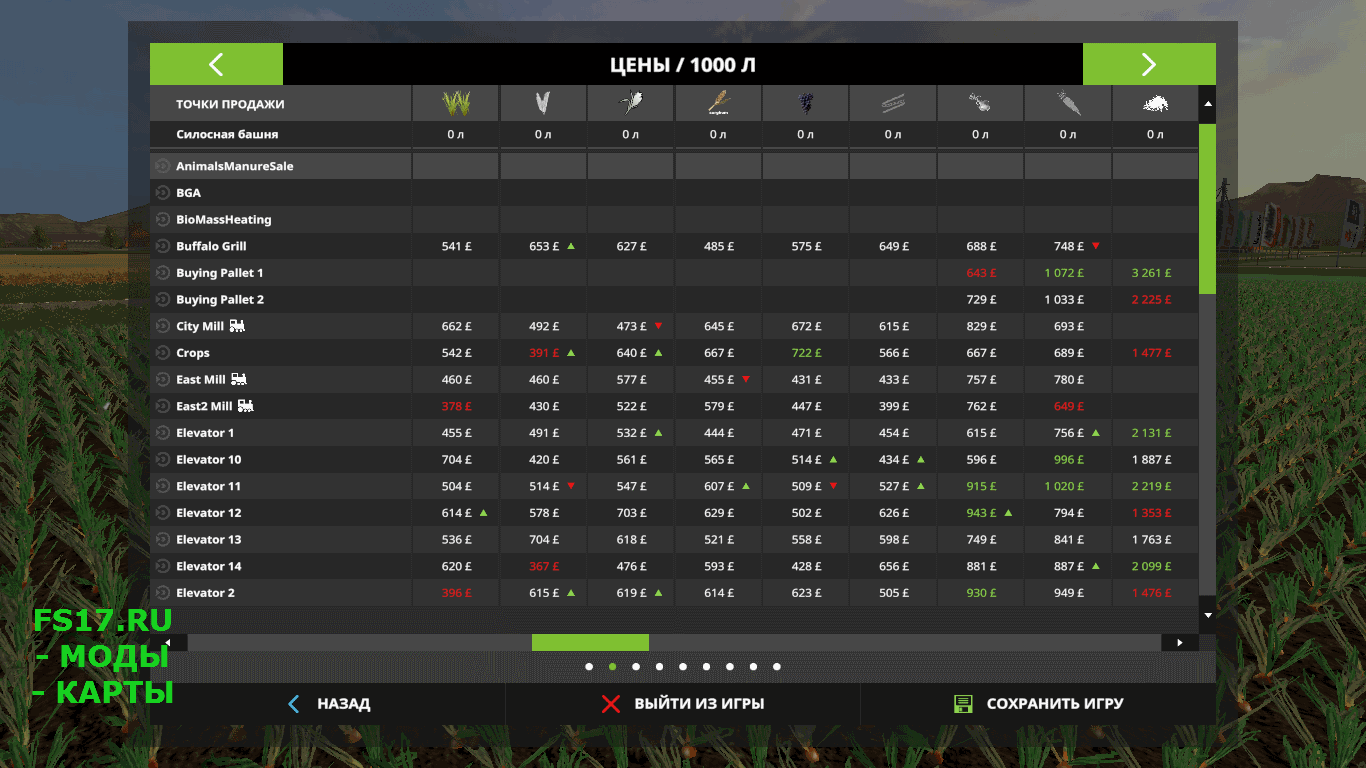Click the red 2 225 £ price cell
Image resolution: width=1366 pixels, height=768 pixels.
point(1151,300)
